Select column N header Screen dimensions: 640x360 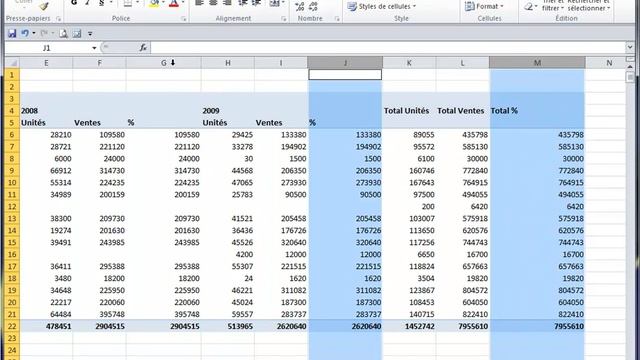(609, 63)
